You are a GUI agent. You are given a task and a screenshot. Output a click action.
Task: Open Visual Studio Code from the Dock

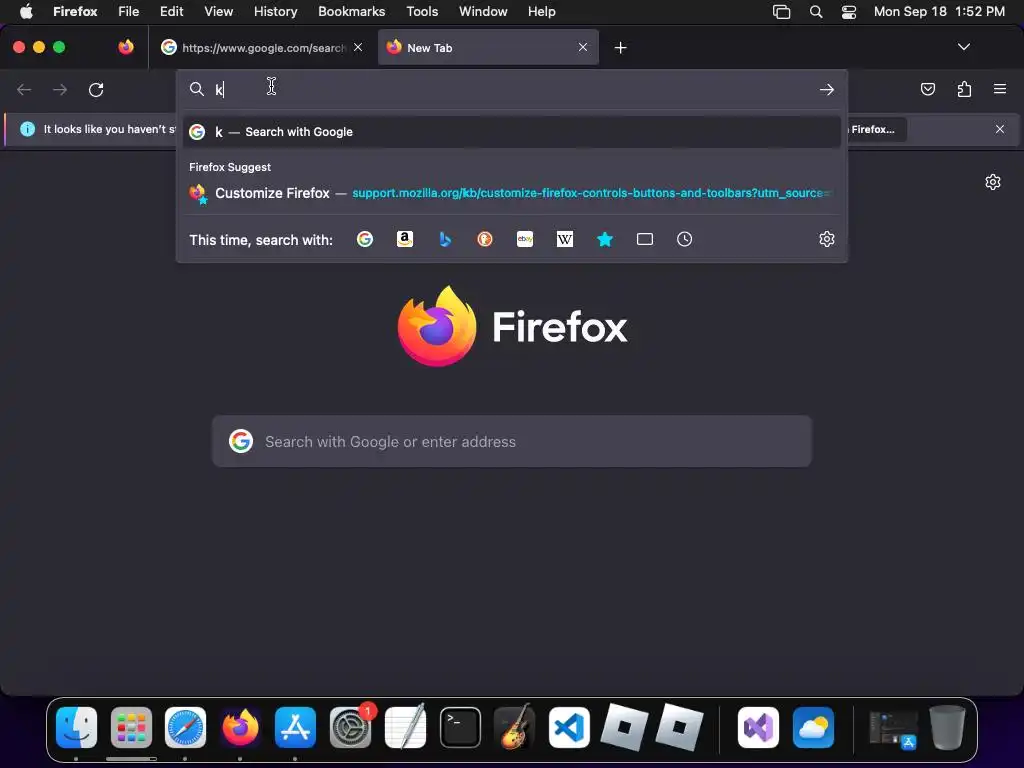pos(569,728)
